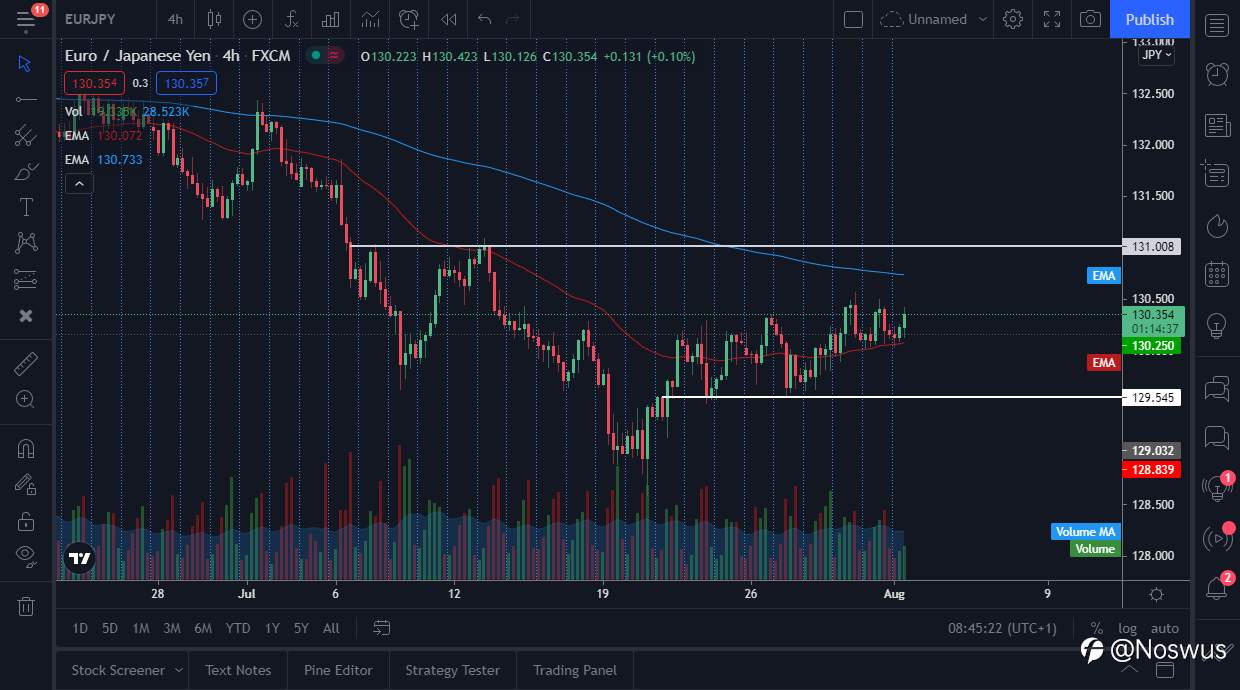The height and width of the screenshot is (690, 1240).
Task: Take a chart snapshot with camera icon
Action: coord(1091,19)
